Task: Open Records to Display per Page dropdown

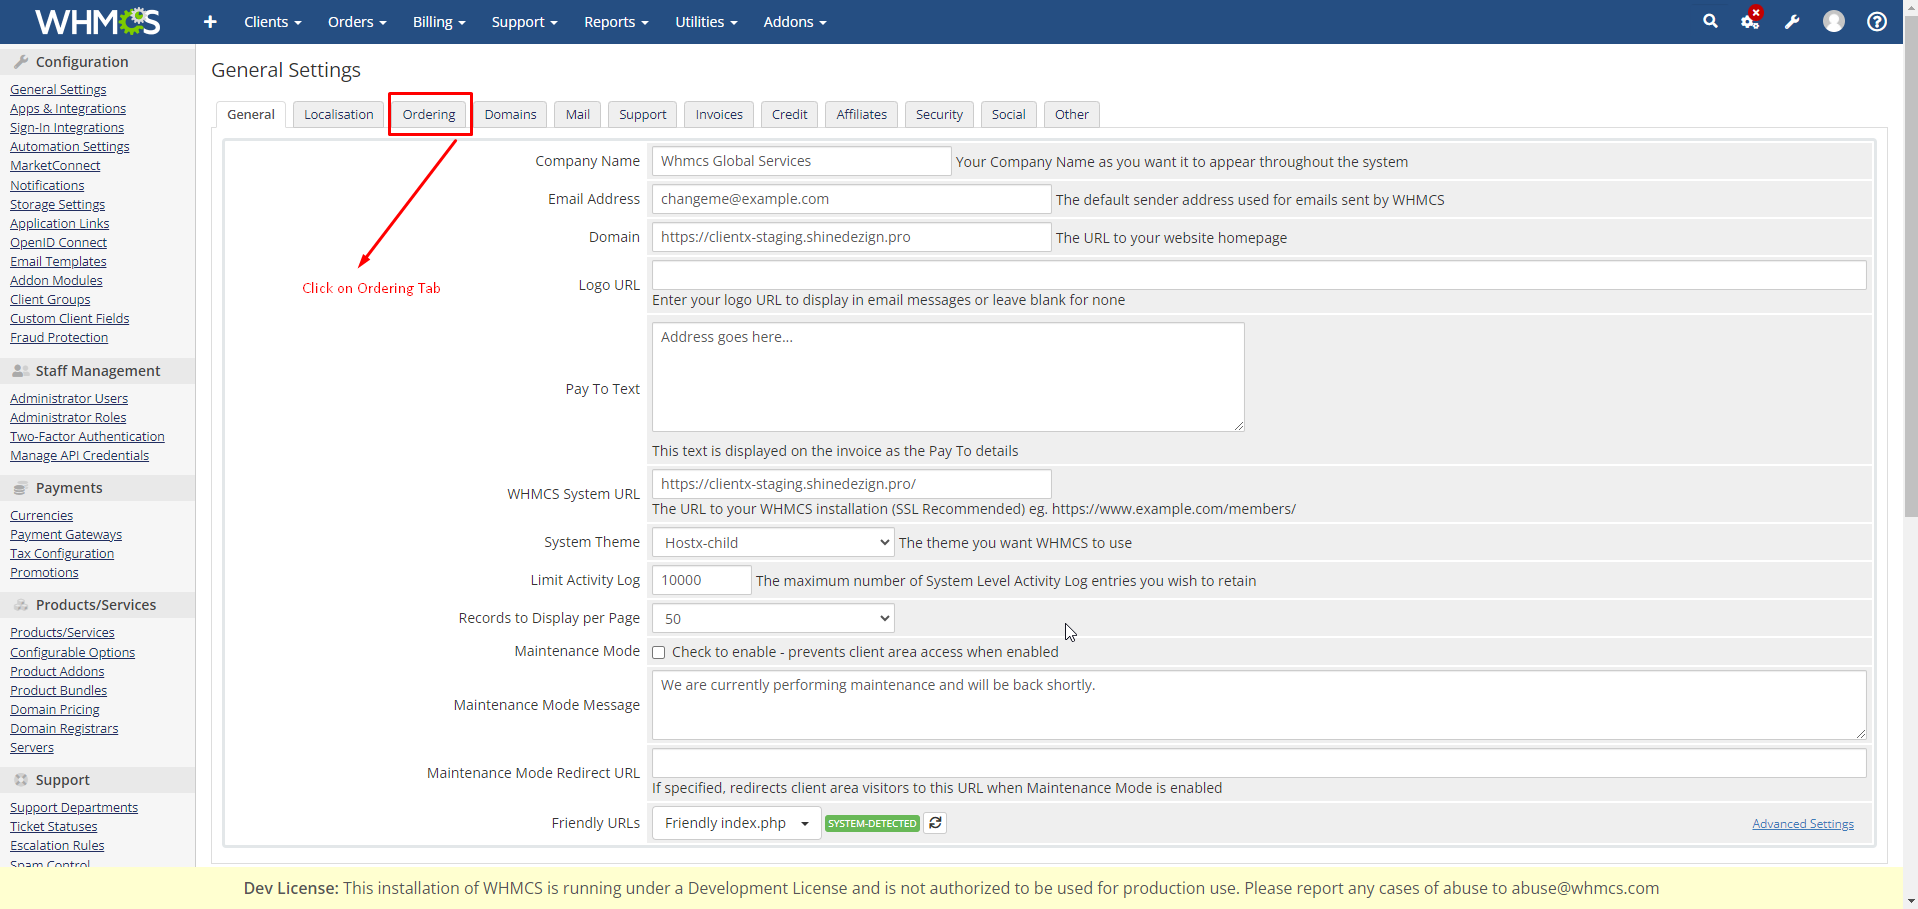Action: [772, 619]
